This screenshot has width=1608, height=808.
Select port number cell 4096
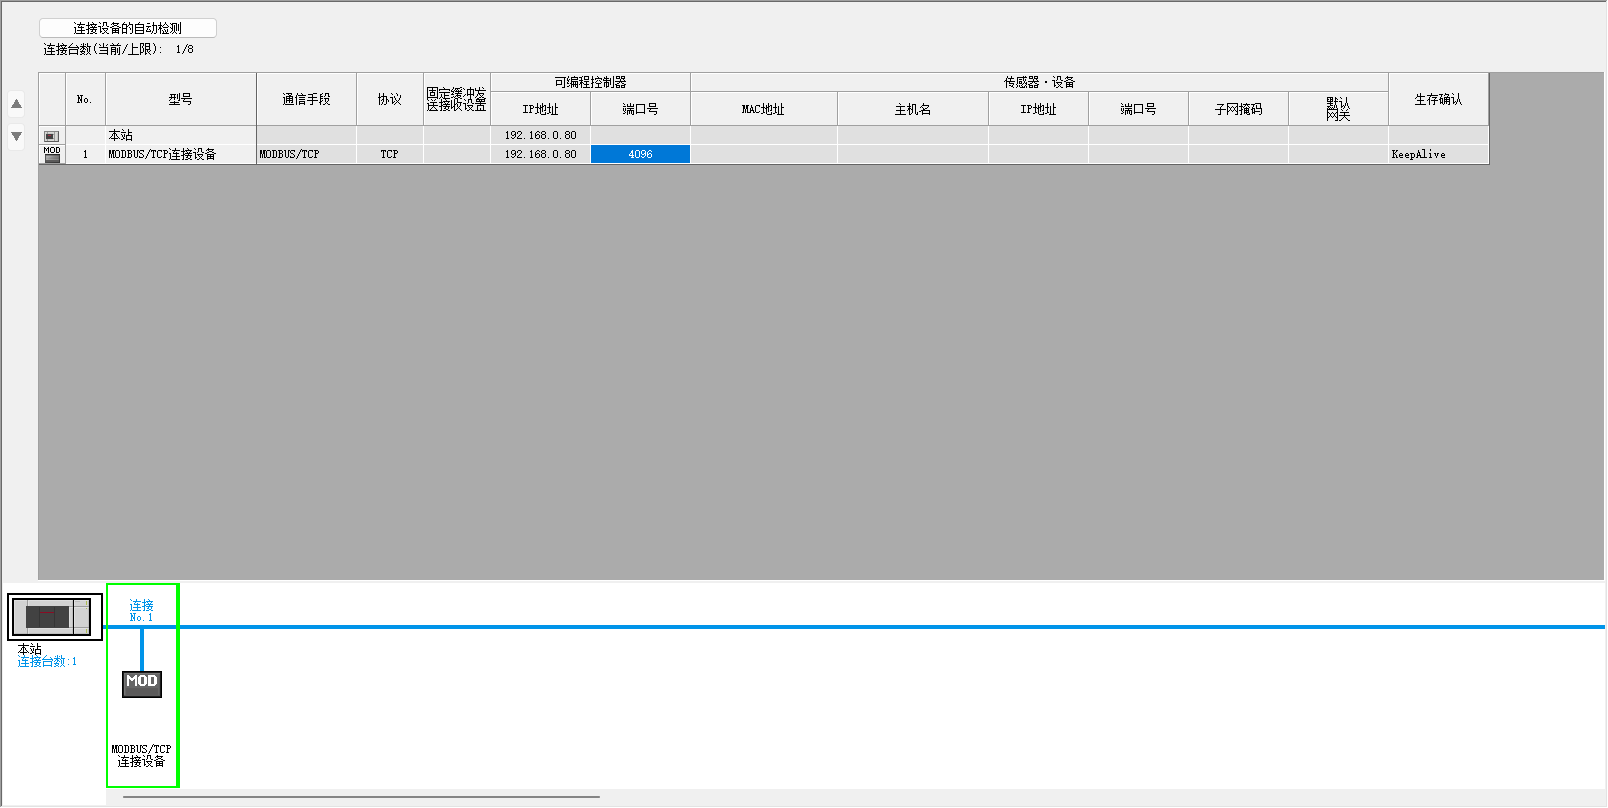click(x=640, y=154)
